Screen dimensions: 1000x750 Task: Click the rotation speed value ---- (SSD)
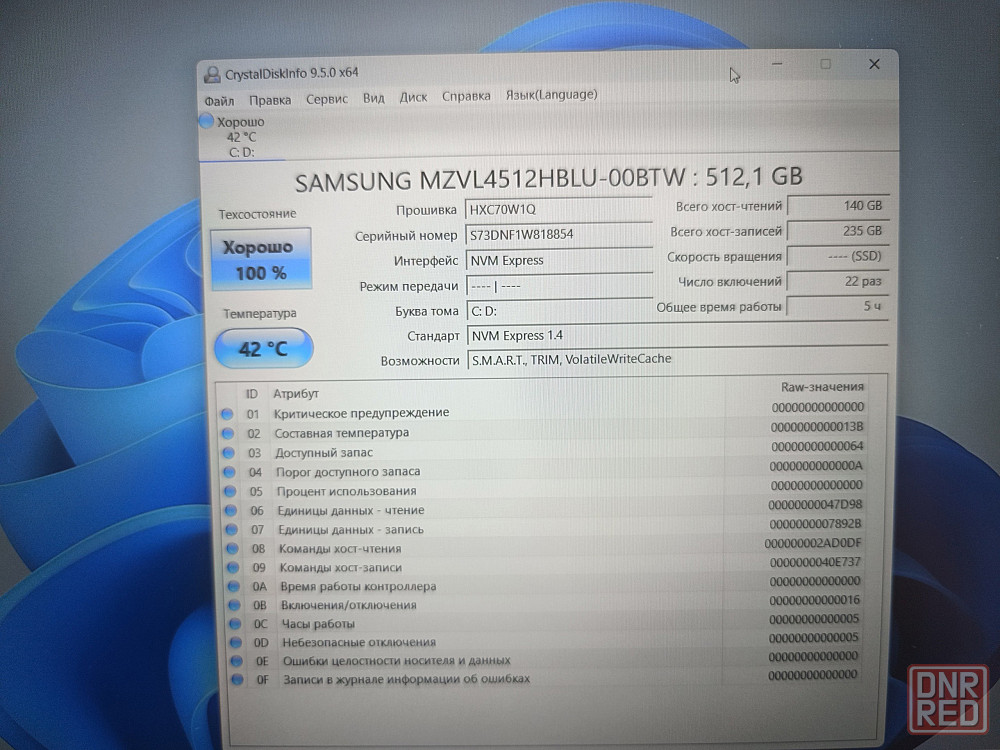click(837, 256)
